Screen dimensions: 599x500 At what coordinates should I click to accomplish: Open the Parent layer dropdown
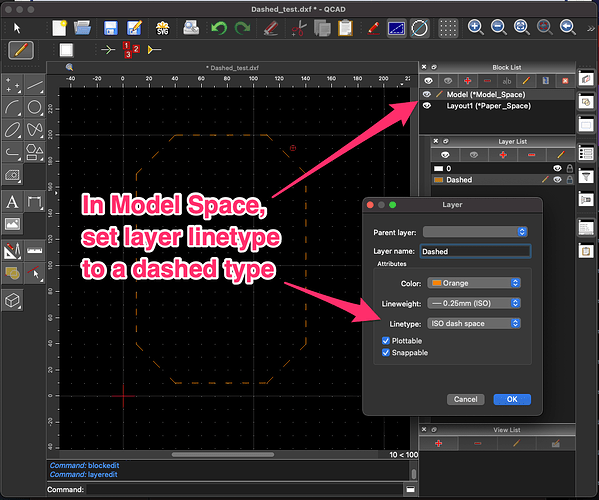click(x=475, y=232)
